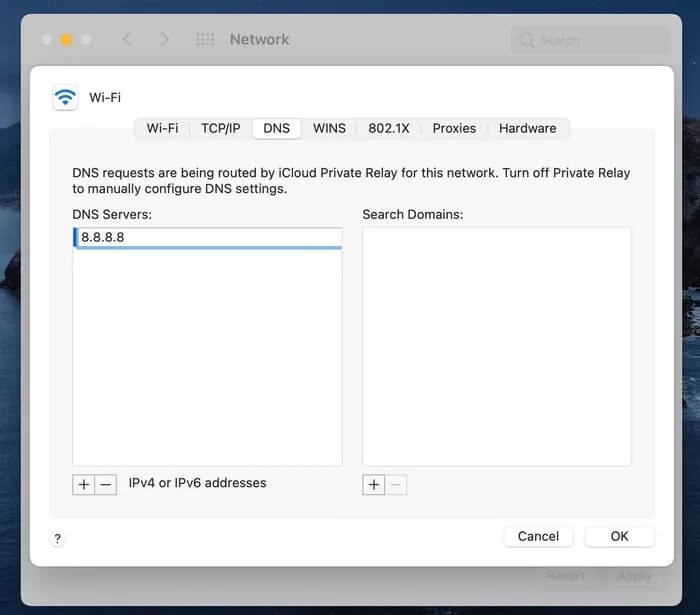Click the Search field in Network window
The height and width of the screenshot is (615, 700).
[589, 40]
